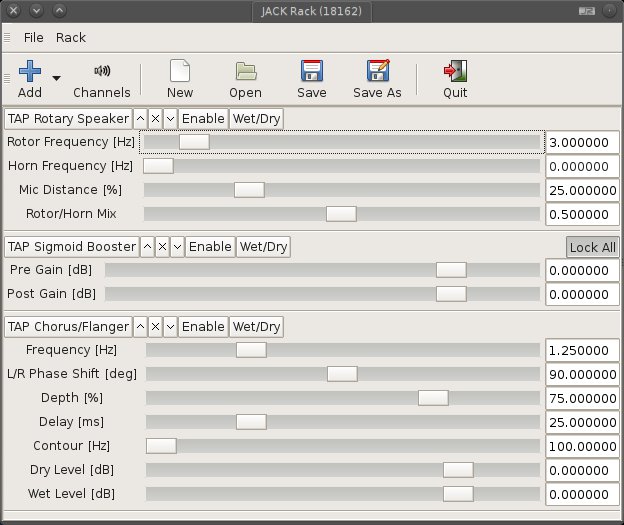Open the Channels speaker icon
The height and width of the screenshot is (525, 624).
[101, 72]
